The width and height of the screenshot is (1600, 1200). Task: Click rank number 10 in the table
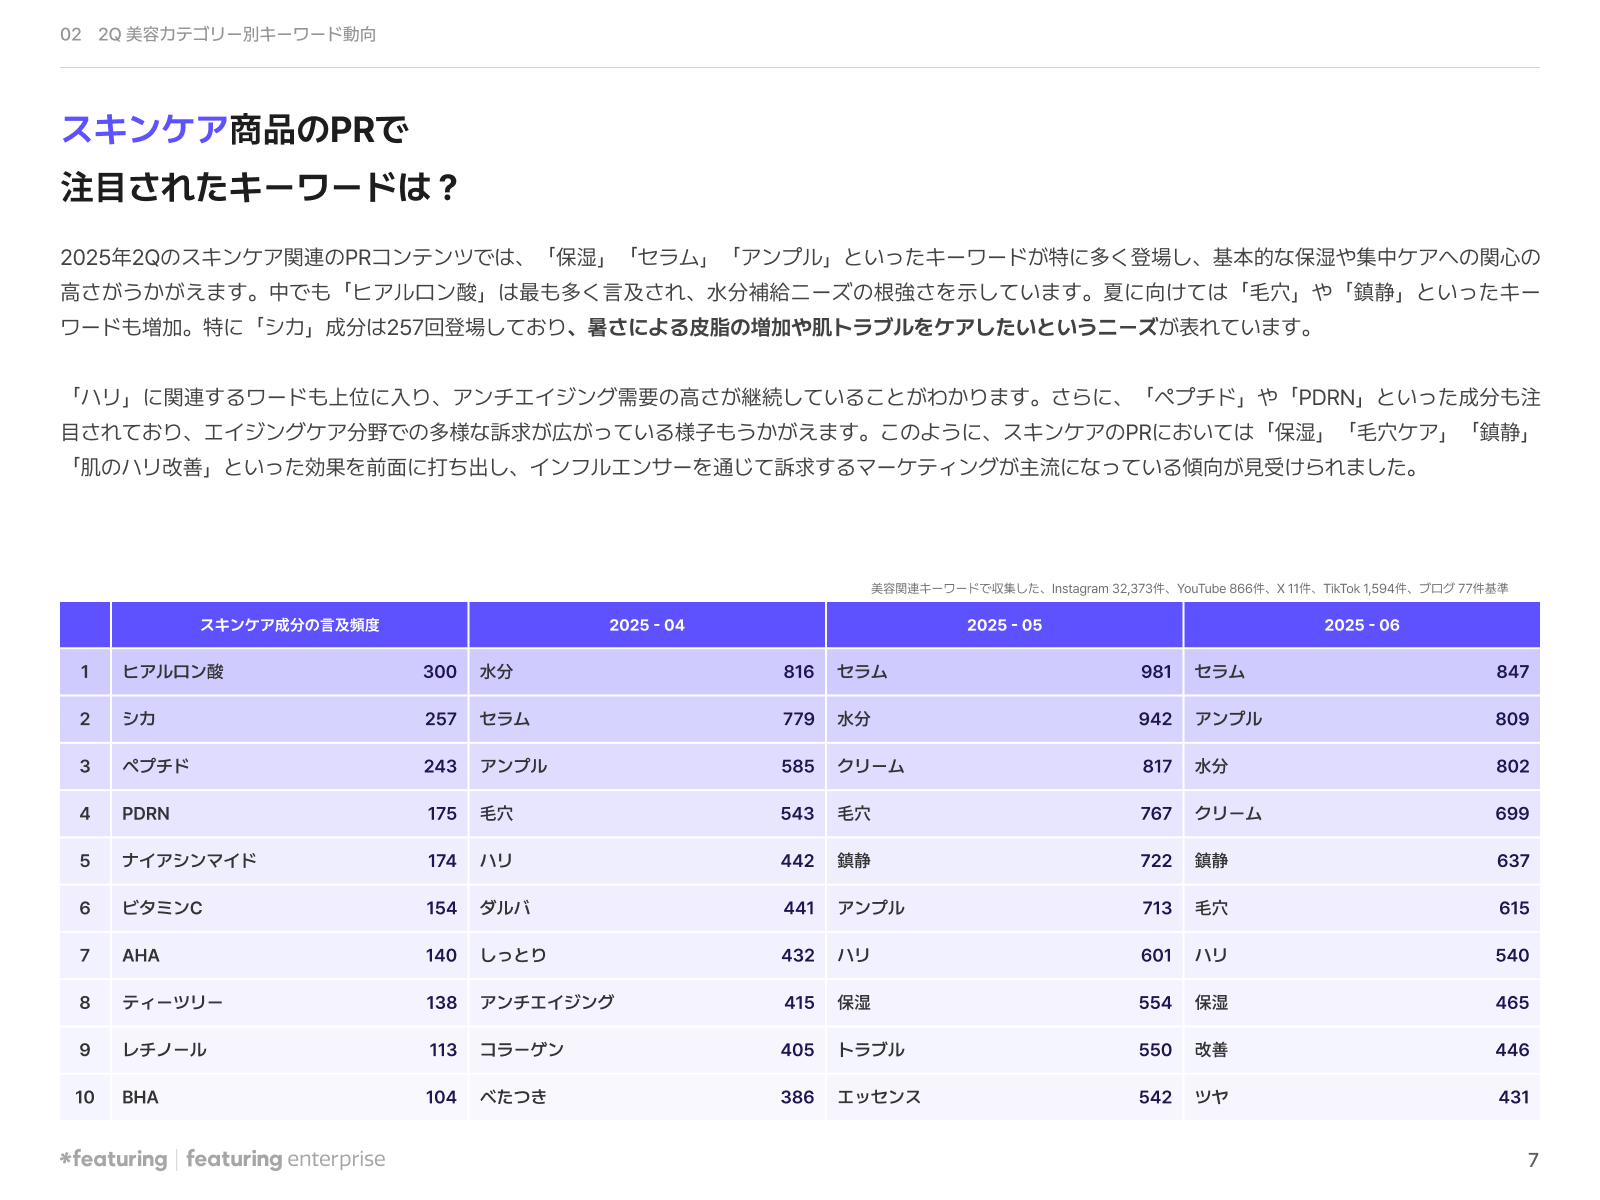(85, 1097)
